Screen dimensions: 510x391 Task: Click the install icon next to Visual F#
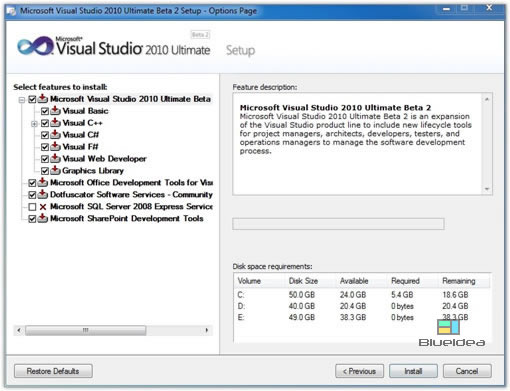pos(55,147)
